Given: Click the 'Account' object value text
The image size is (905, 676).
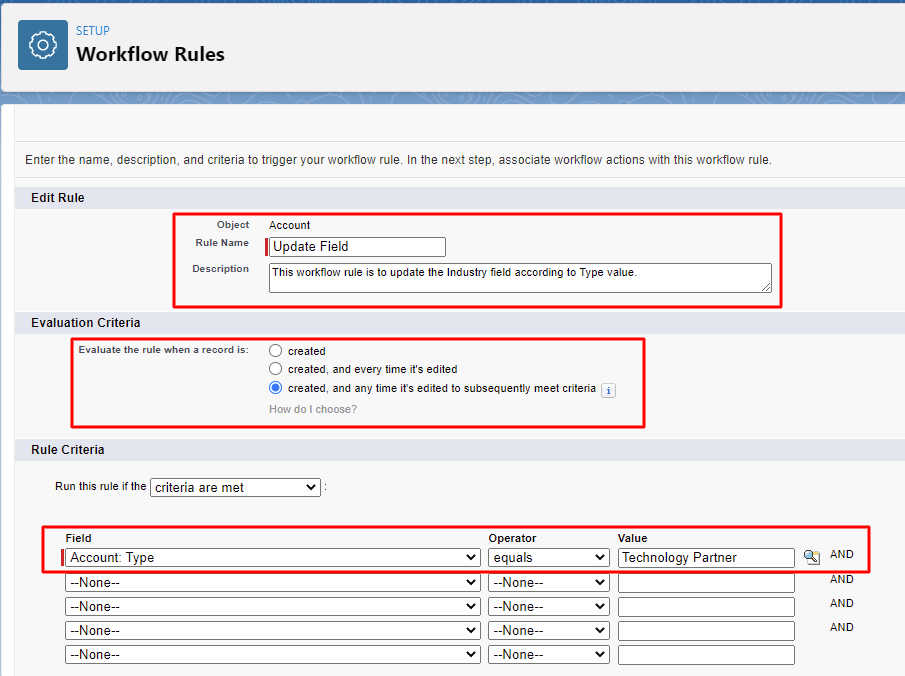Looking at the screenshot, I should (x=289, y=225).
